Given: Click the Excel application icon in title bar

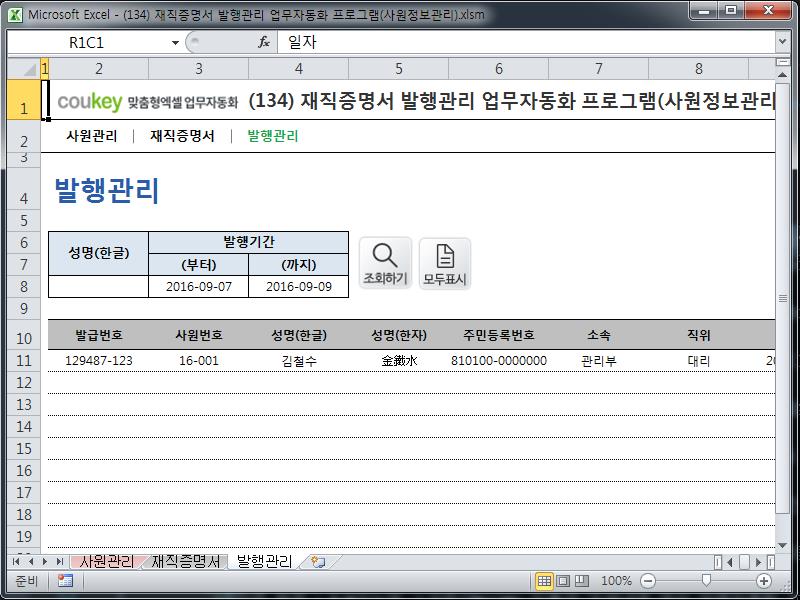Looking at the screenshot, I should click(15, 14).
